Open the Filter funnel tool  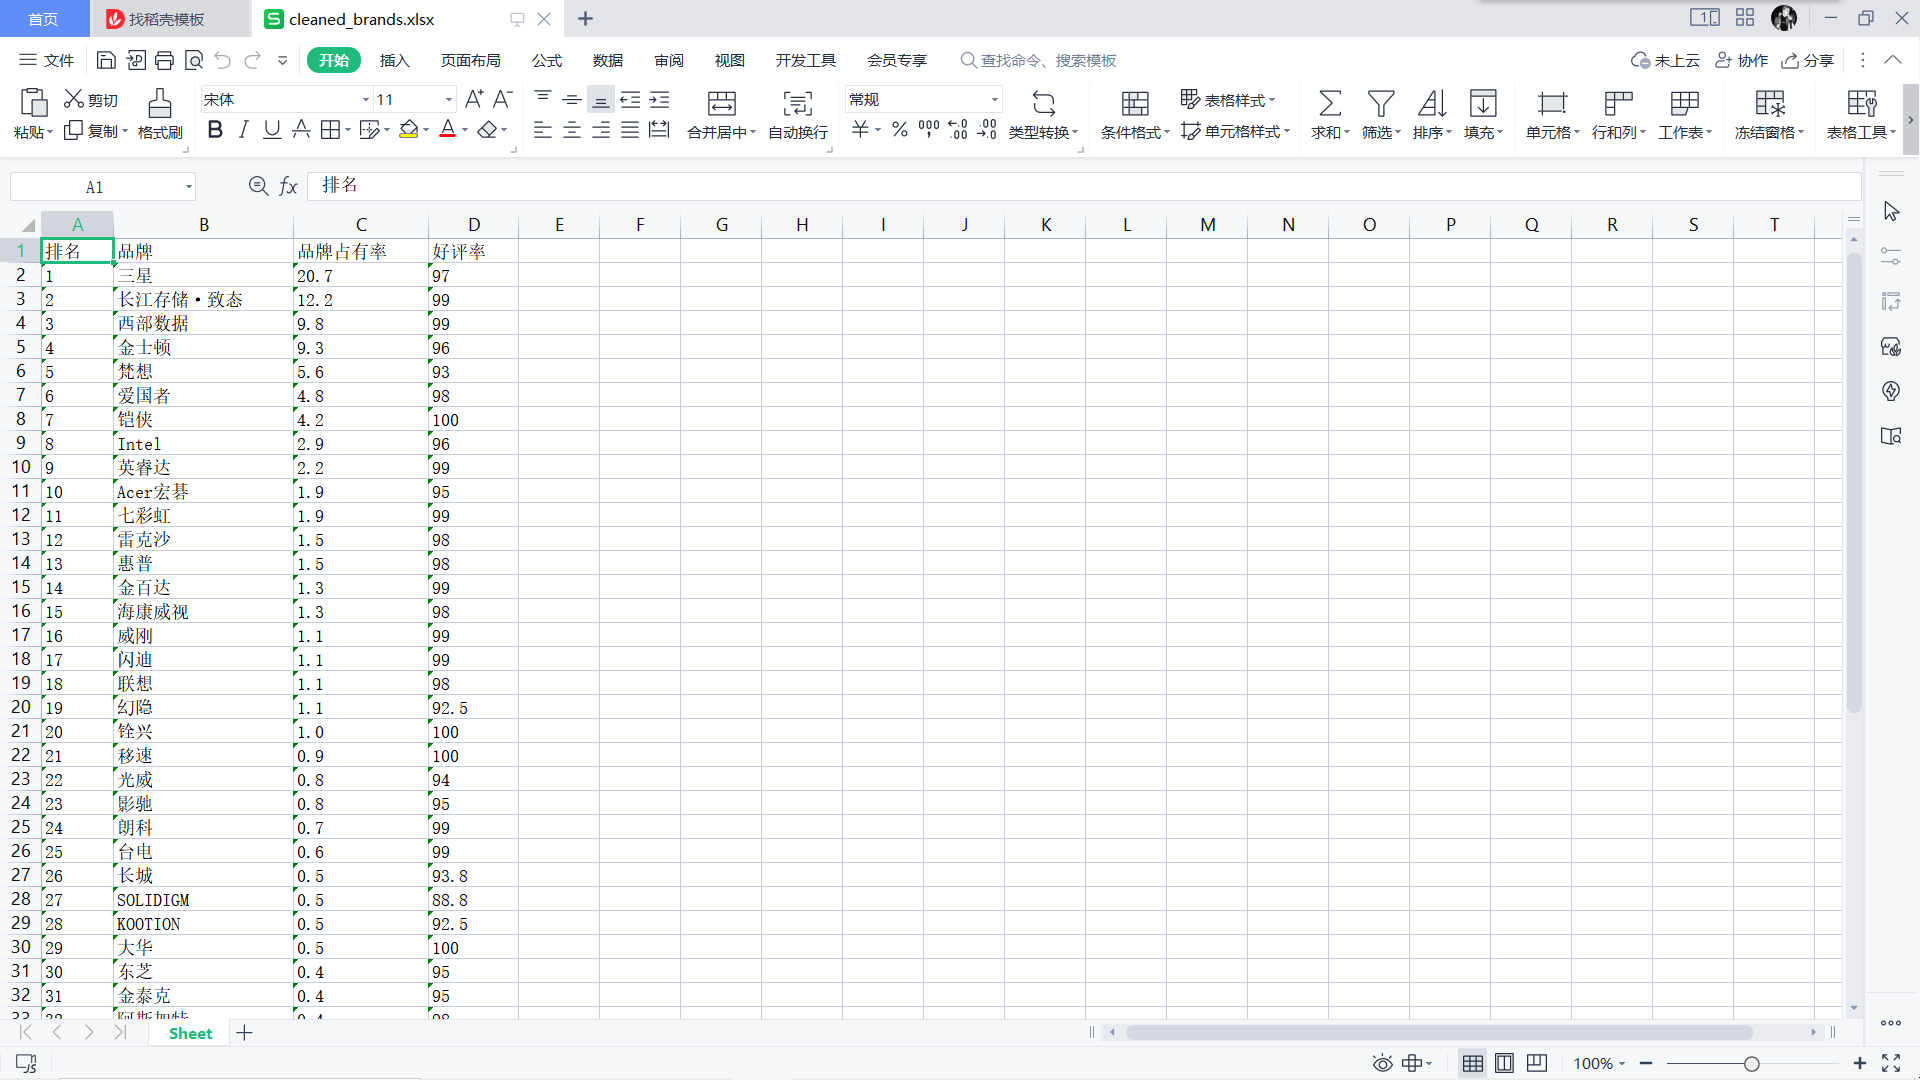click(1380, 103)
